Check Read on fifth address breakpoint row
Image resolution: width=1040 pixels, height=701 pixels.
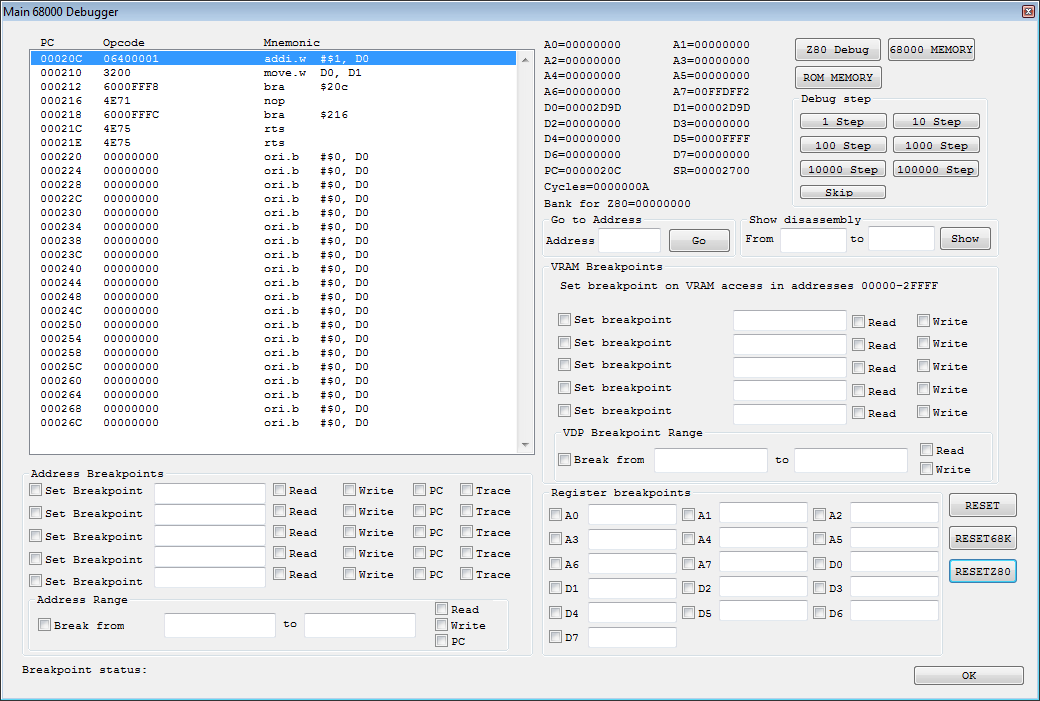tap(279, 574)
